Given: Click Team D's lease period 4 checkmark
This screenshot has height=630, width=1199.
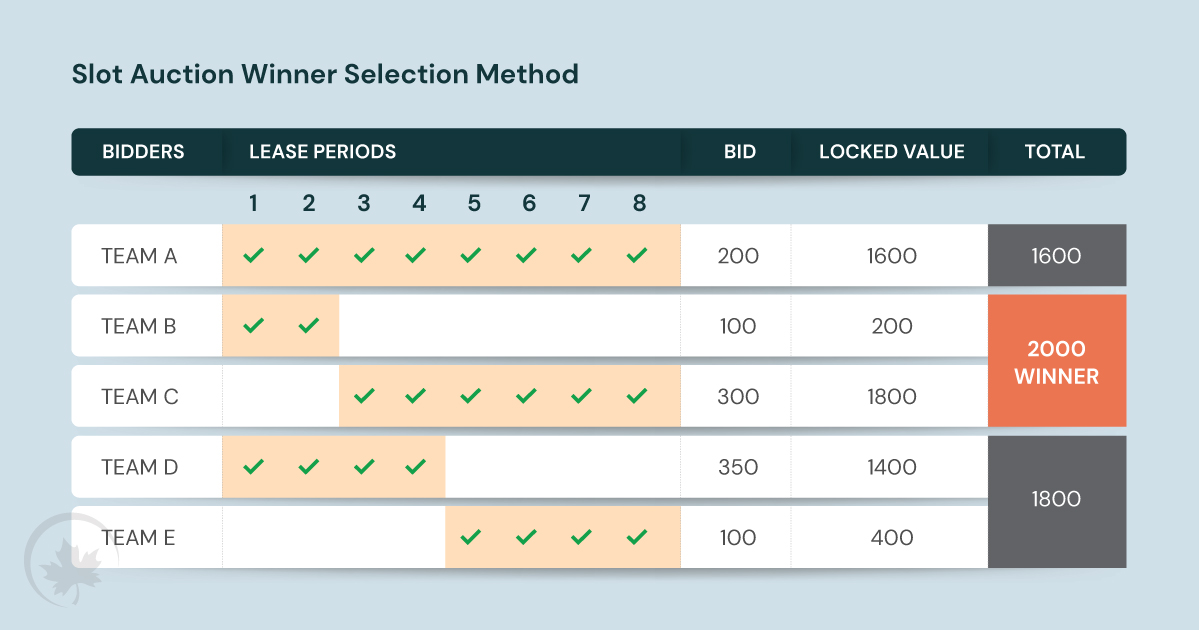Looking at the screenshot, I should [419, 467].
